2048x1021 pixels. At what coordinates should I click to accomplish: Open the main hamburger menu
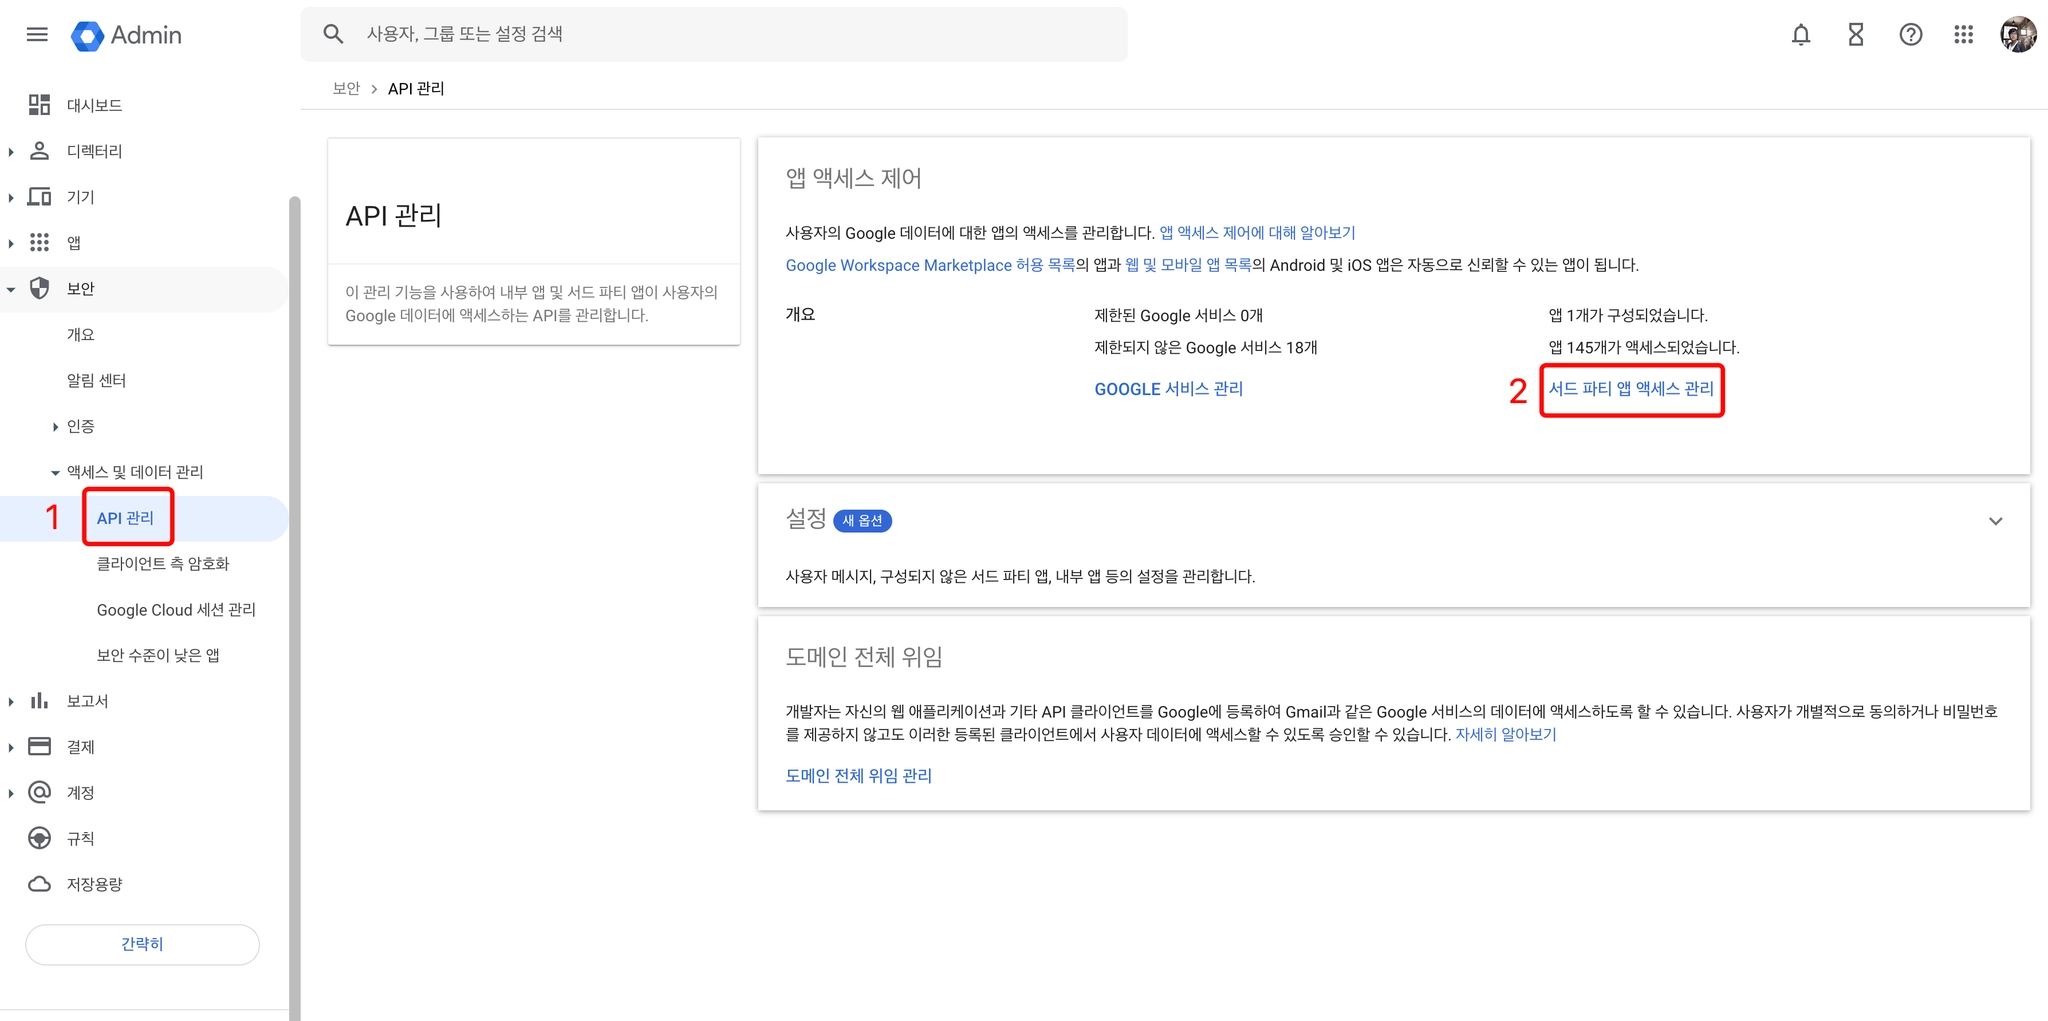tap(37, 35)
